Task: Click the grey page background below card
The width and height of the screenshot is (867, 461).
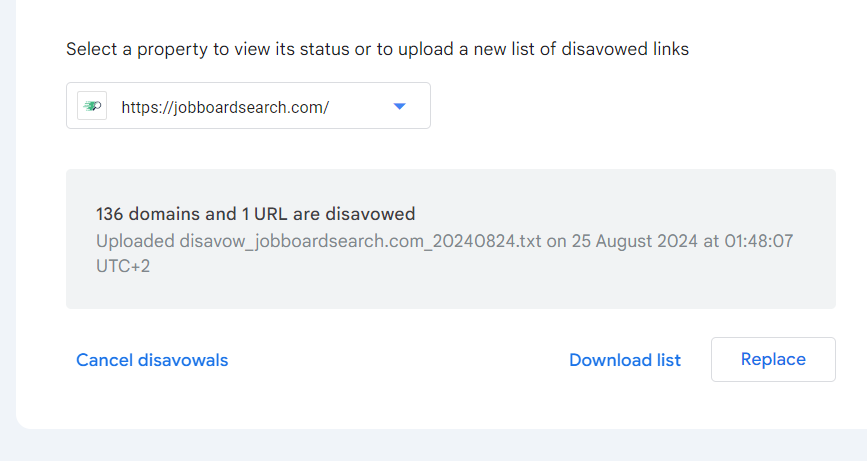Action: [x=430, y=447]
